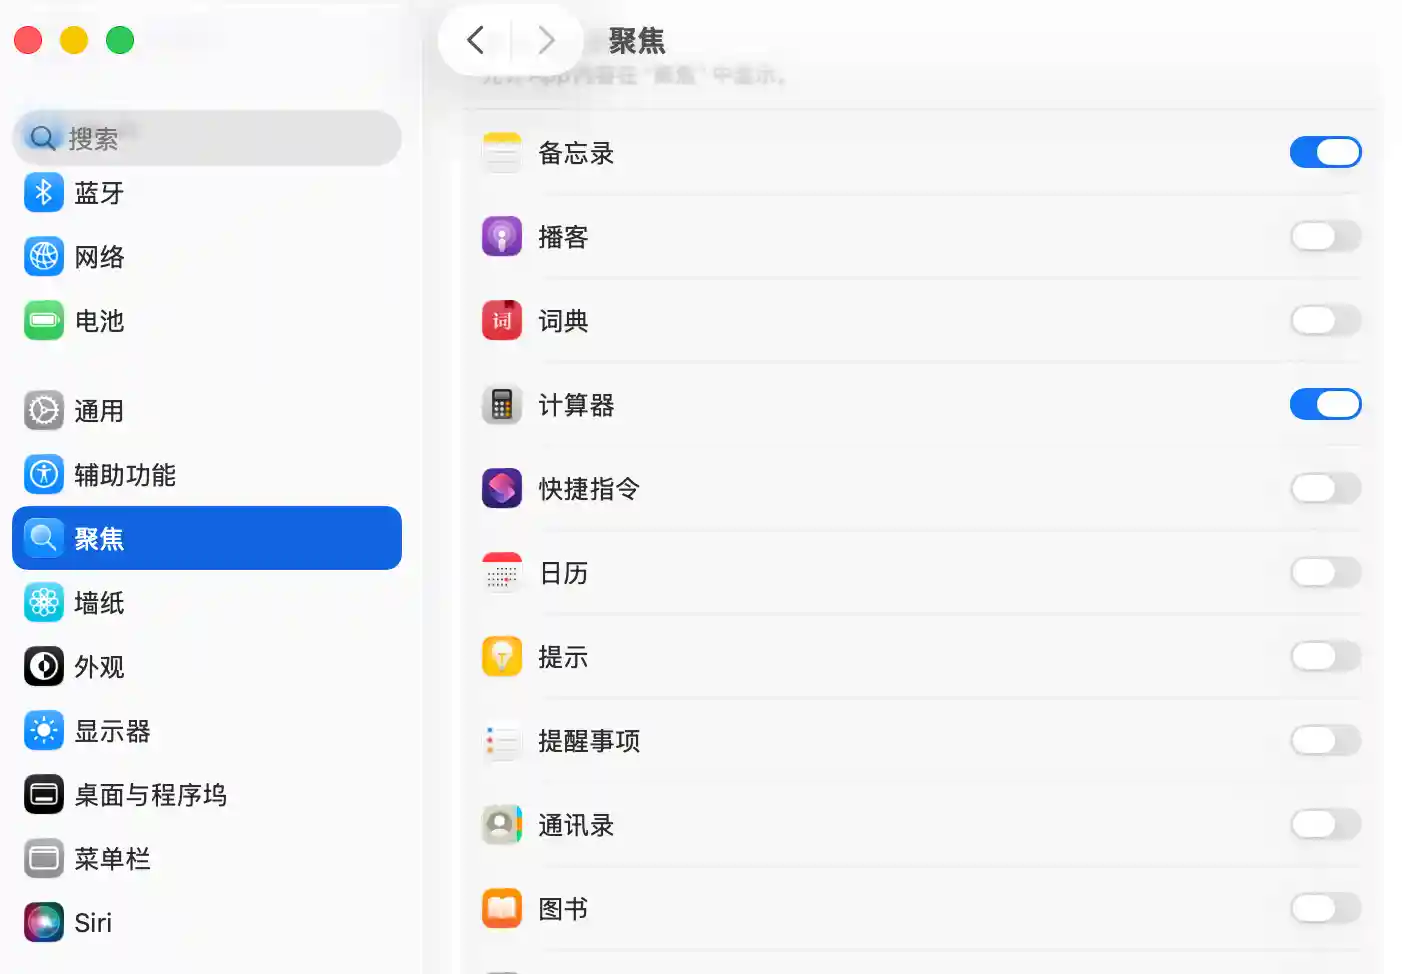
Task: Enable the 通讯录 (Contacts) toggle
Action: [x=1325, y=824]
